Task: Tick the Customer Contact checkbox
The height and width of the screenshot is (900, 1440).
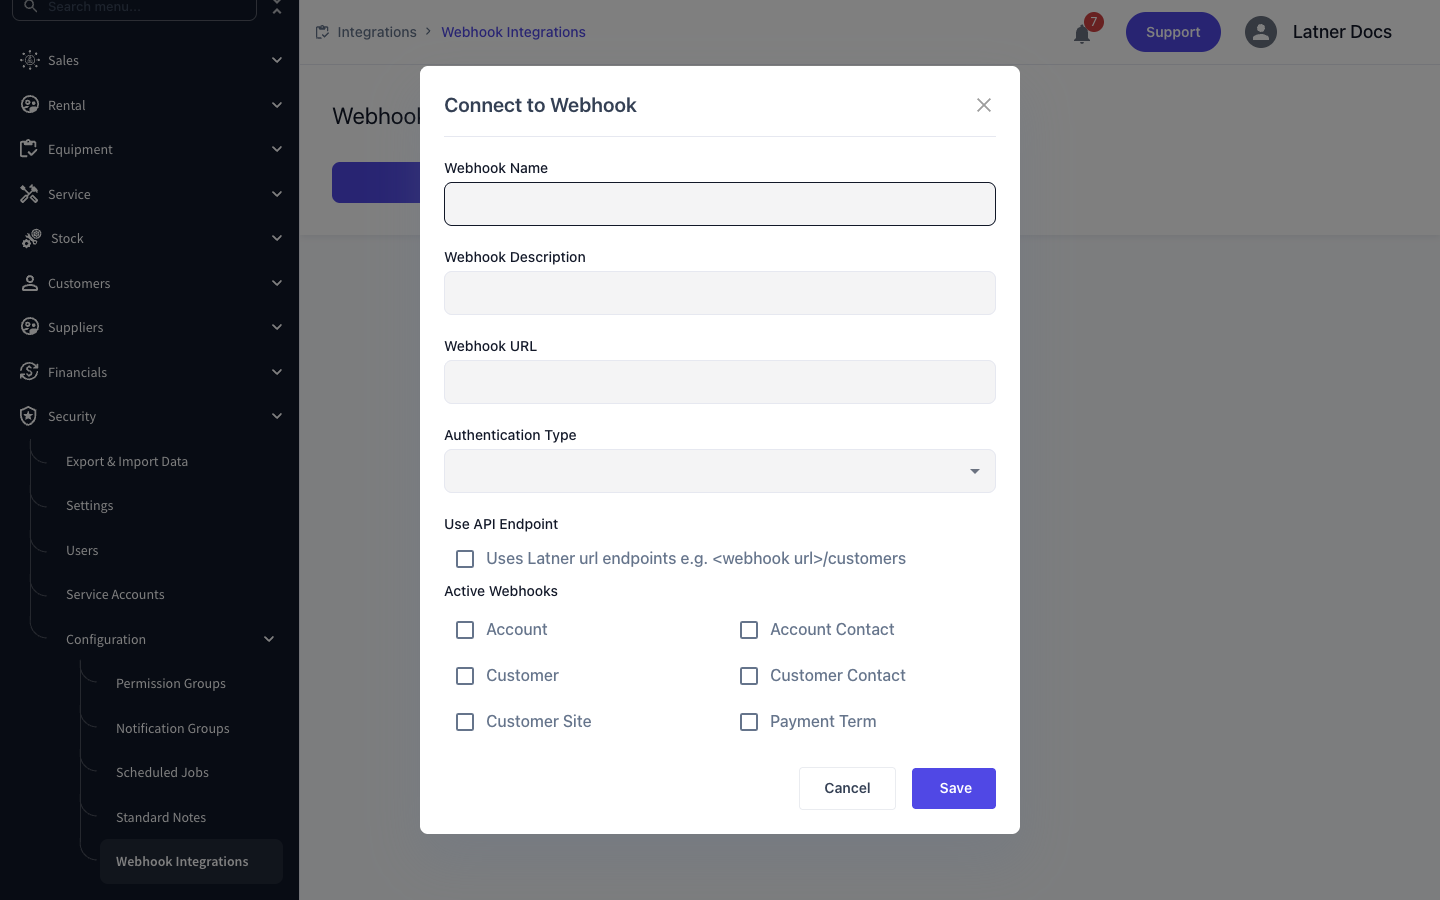Action: pos(749,676)
